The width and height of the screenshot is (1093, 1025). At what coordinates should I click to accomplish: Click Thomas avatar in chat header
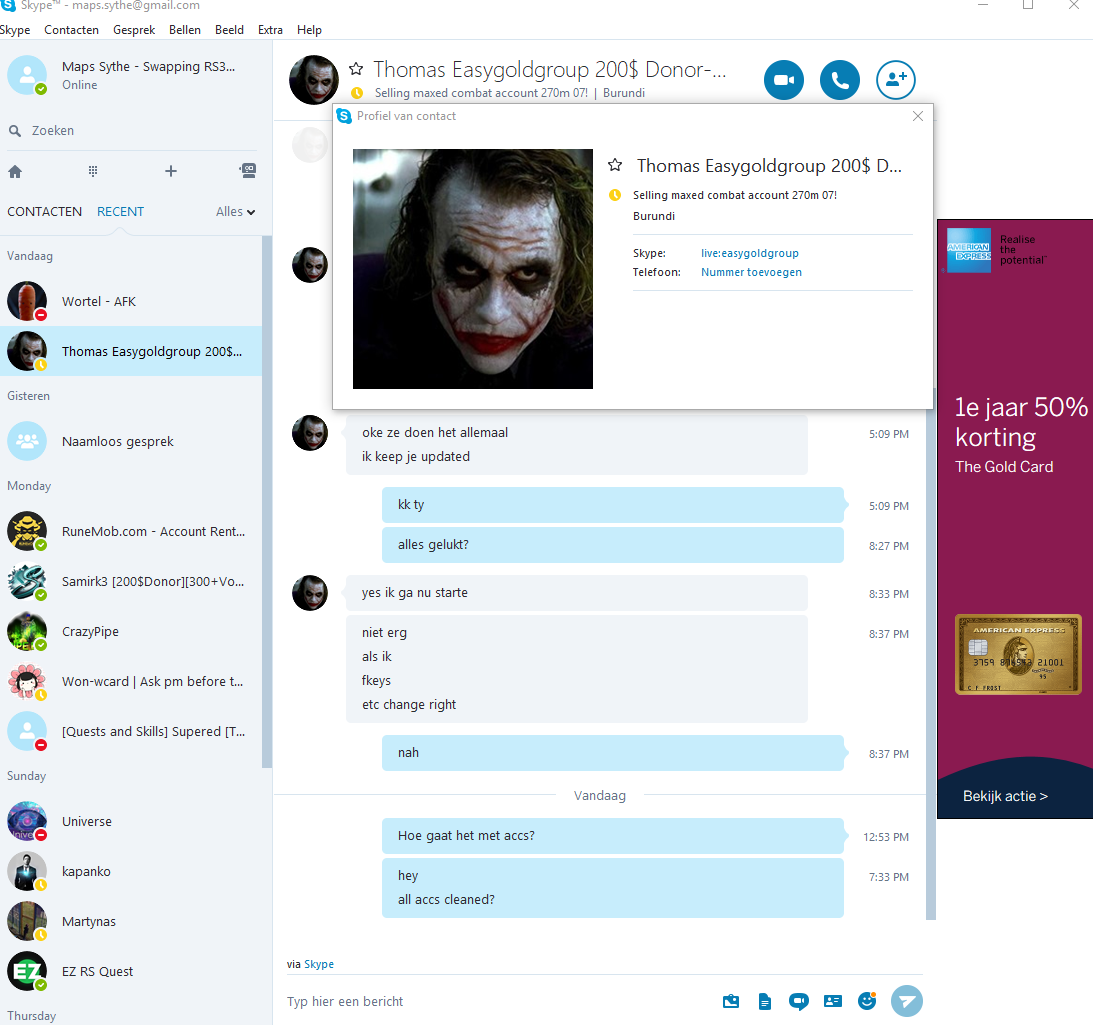coord(314,80)
